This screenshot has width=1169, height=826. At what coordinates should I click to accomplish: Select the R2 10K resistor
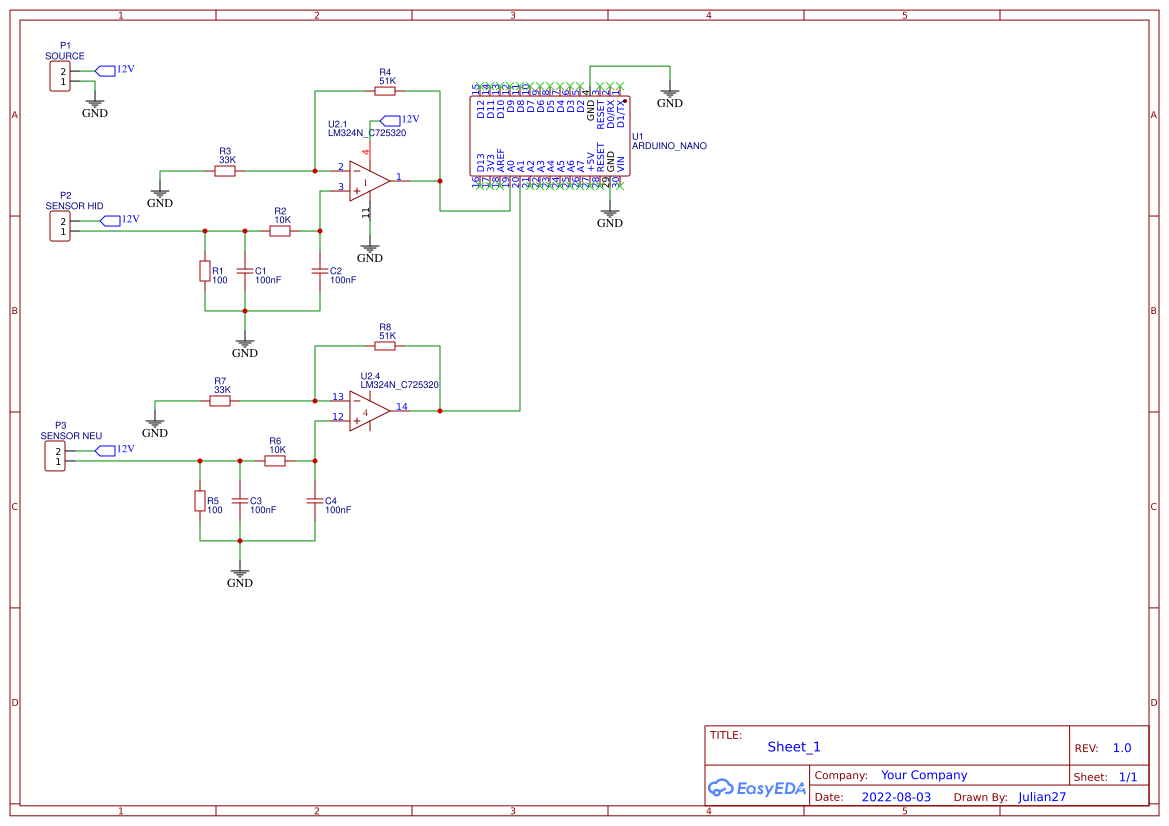[x=280, y=231]
